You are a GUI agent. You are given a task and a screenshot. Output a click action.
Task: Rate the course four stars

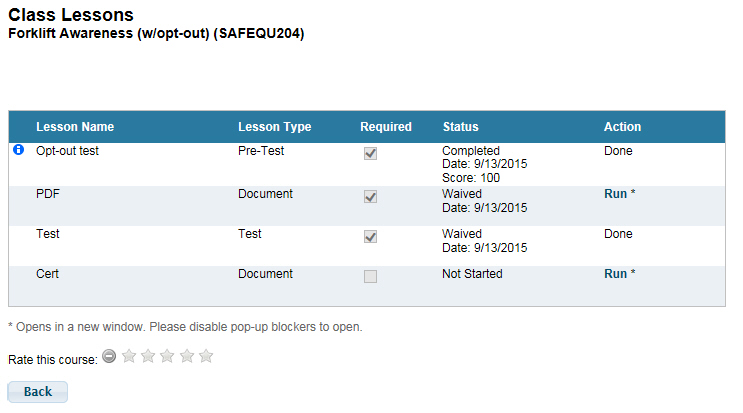187,356
